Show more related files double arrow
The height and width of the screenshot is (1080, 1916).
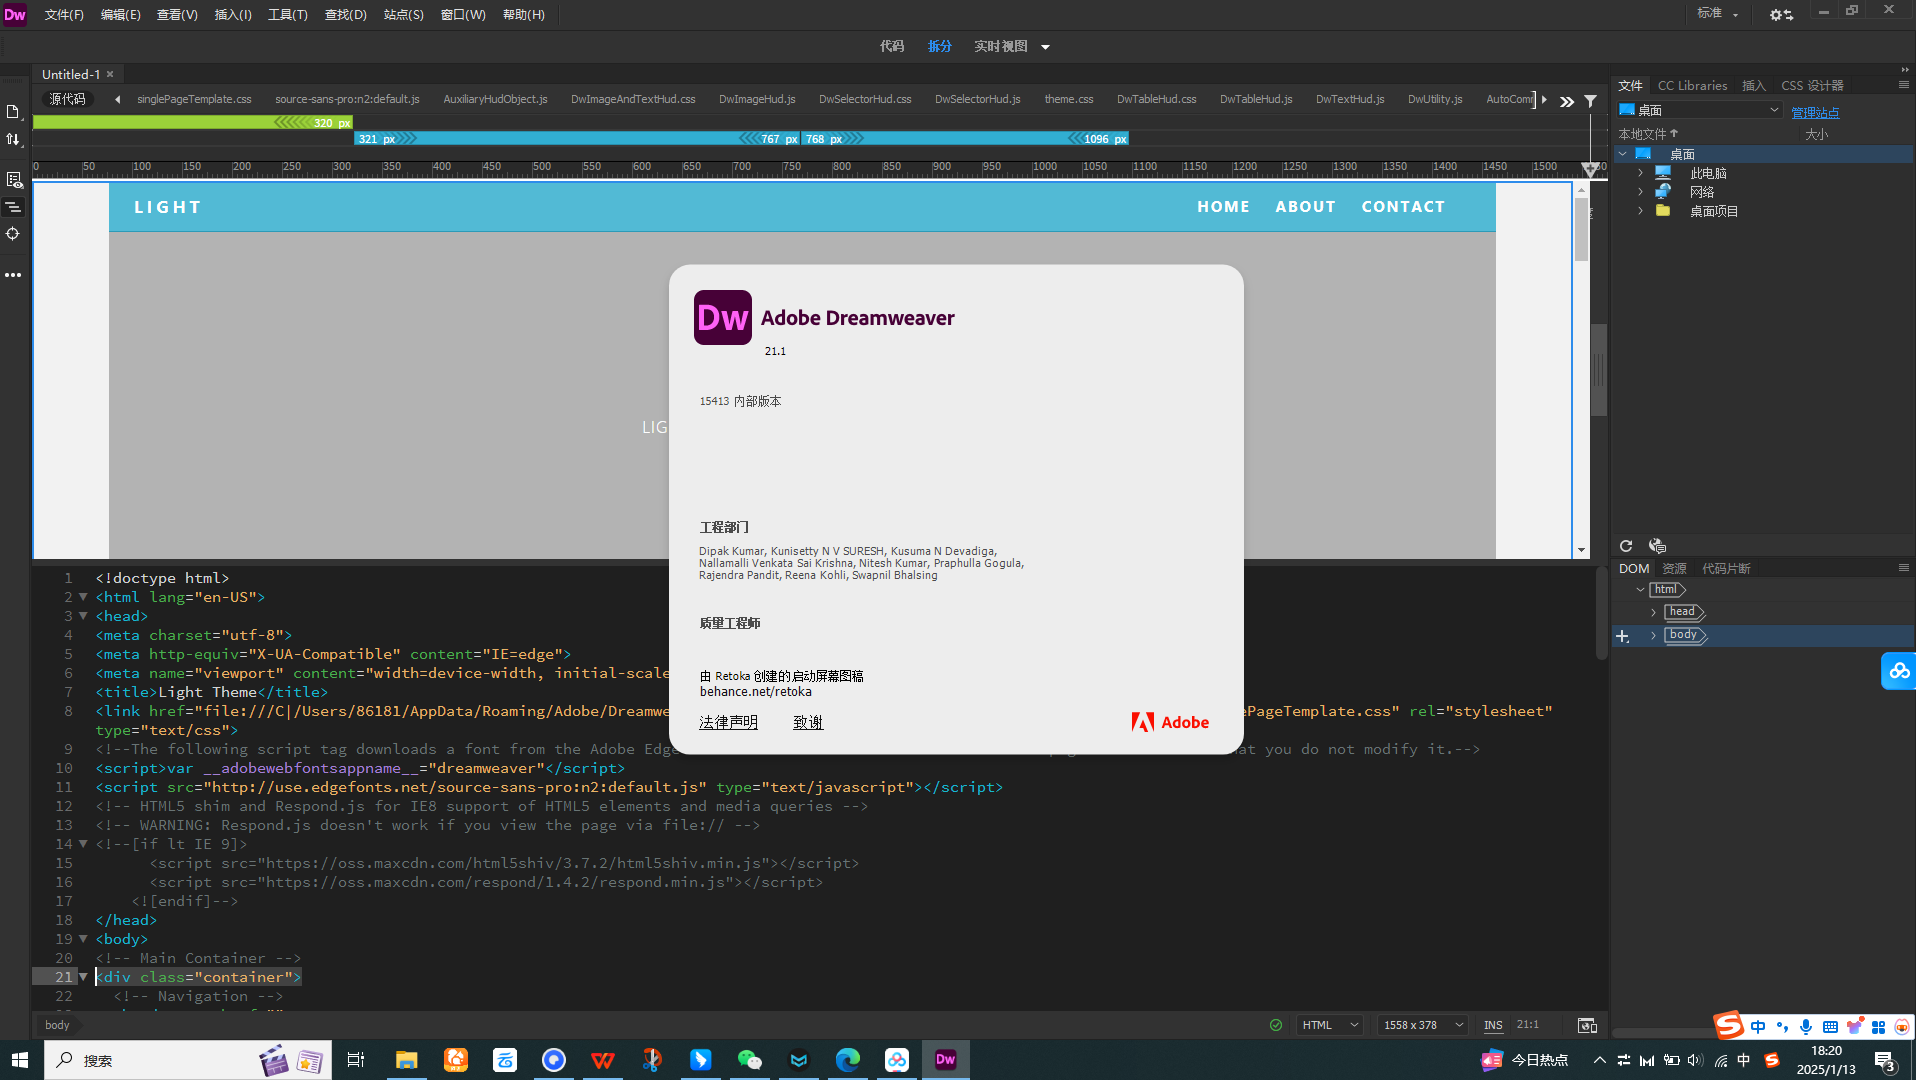(1567, 101)
